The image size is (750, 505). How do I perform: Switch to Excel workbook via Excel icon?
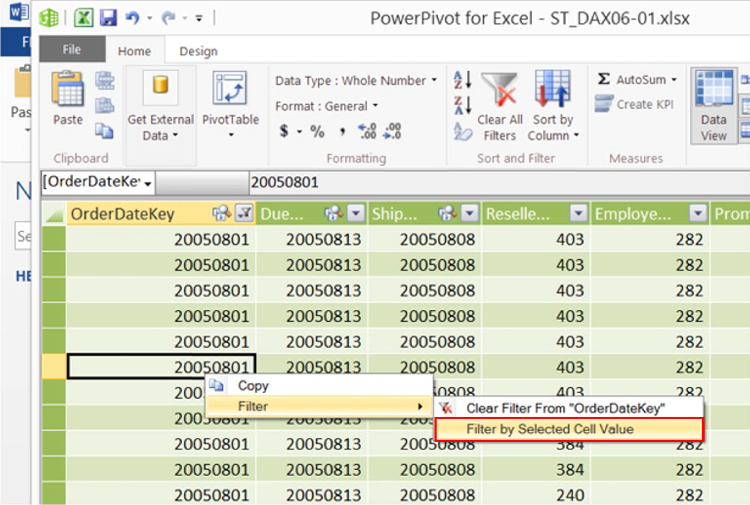tap(85, 19)
